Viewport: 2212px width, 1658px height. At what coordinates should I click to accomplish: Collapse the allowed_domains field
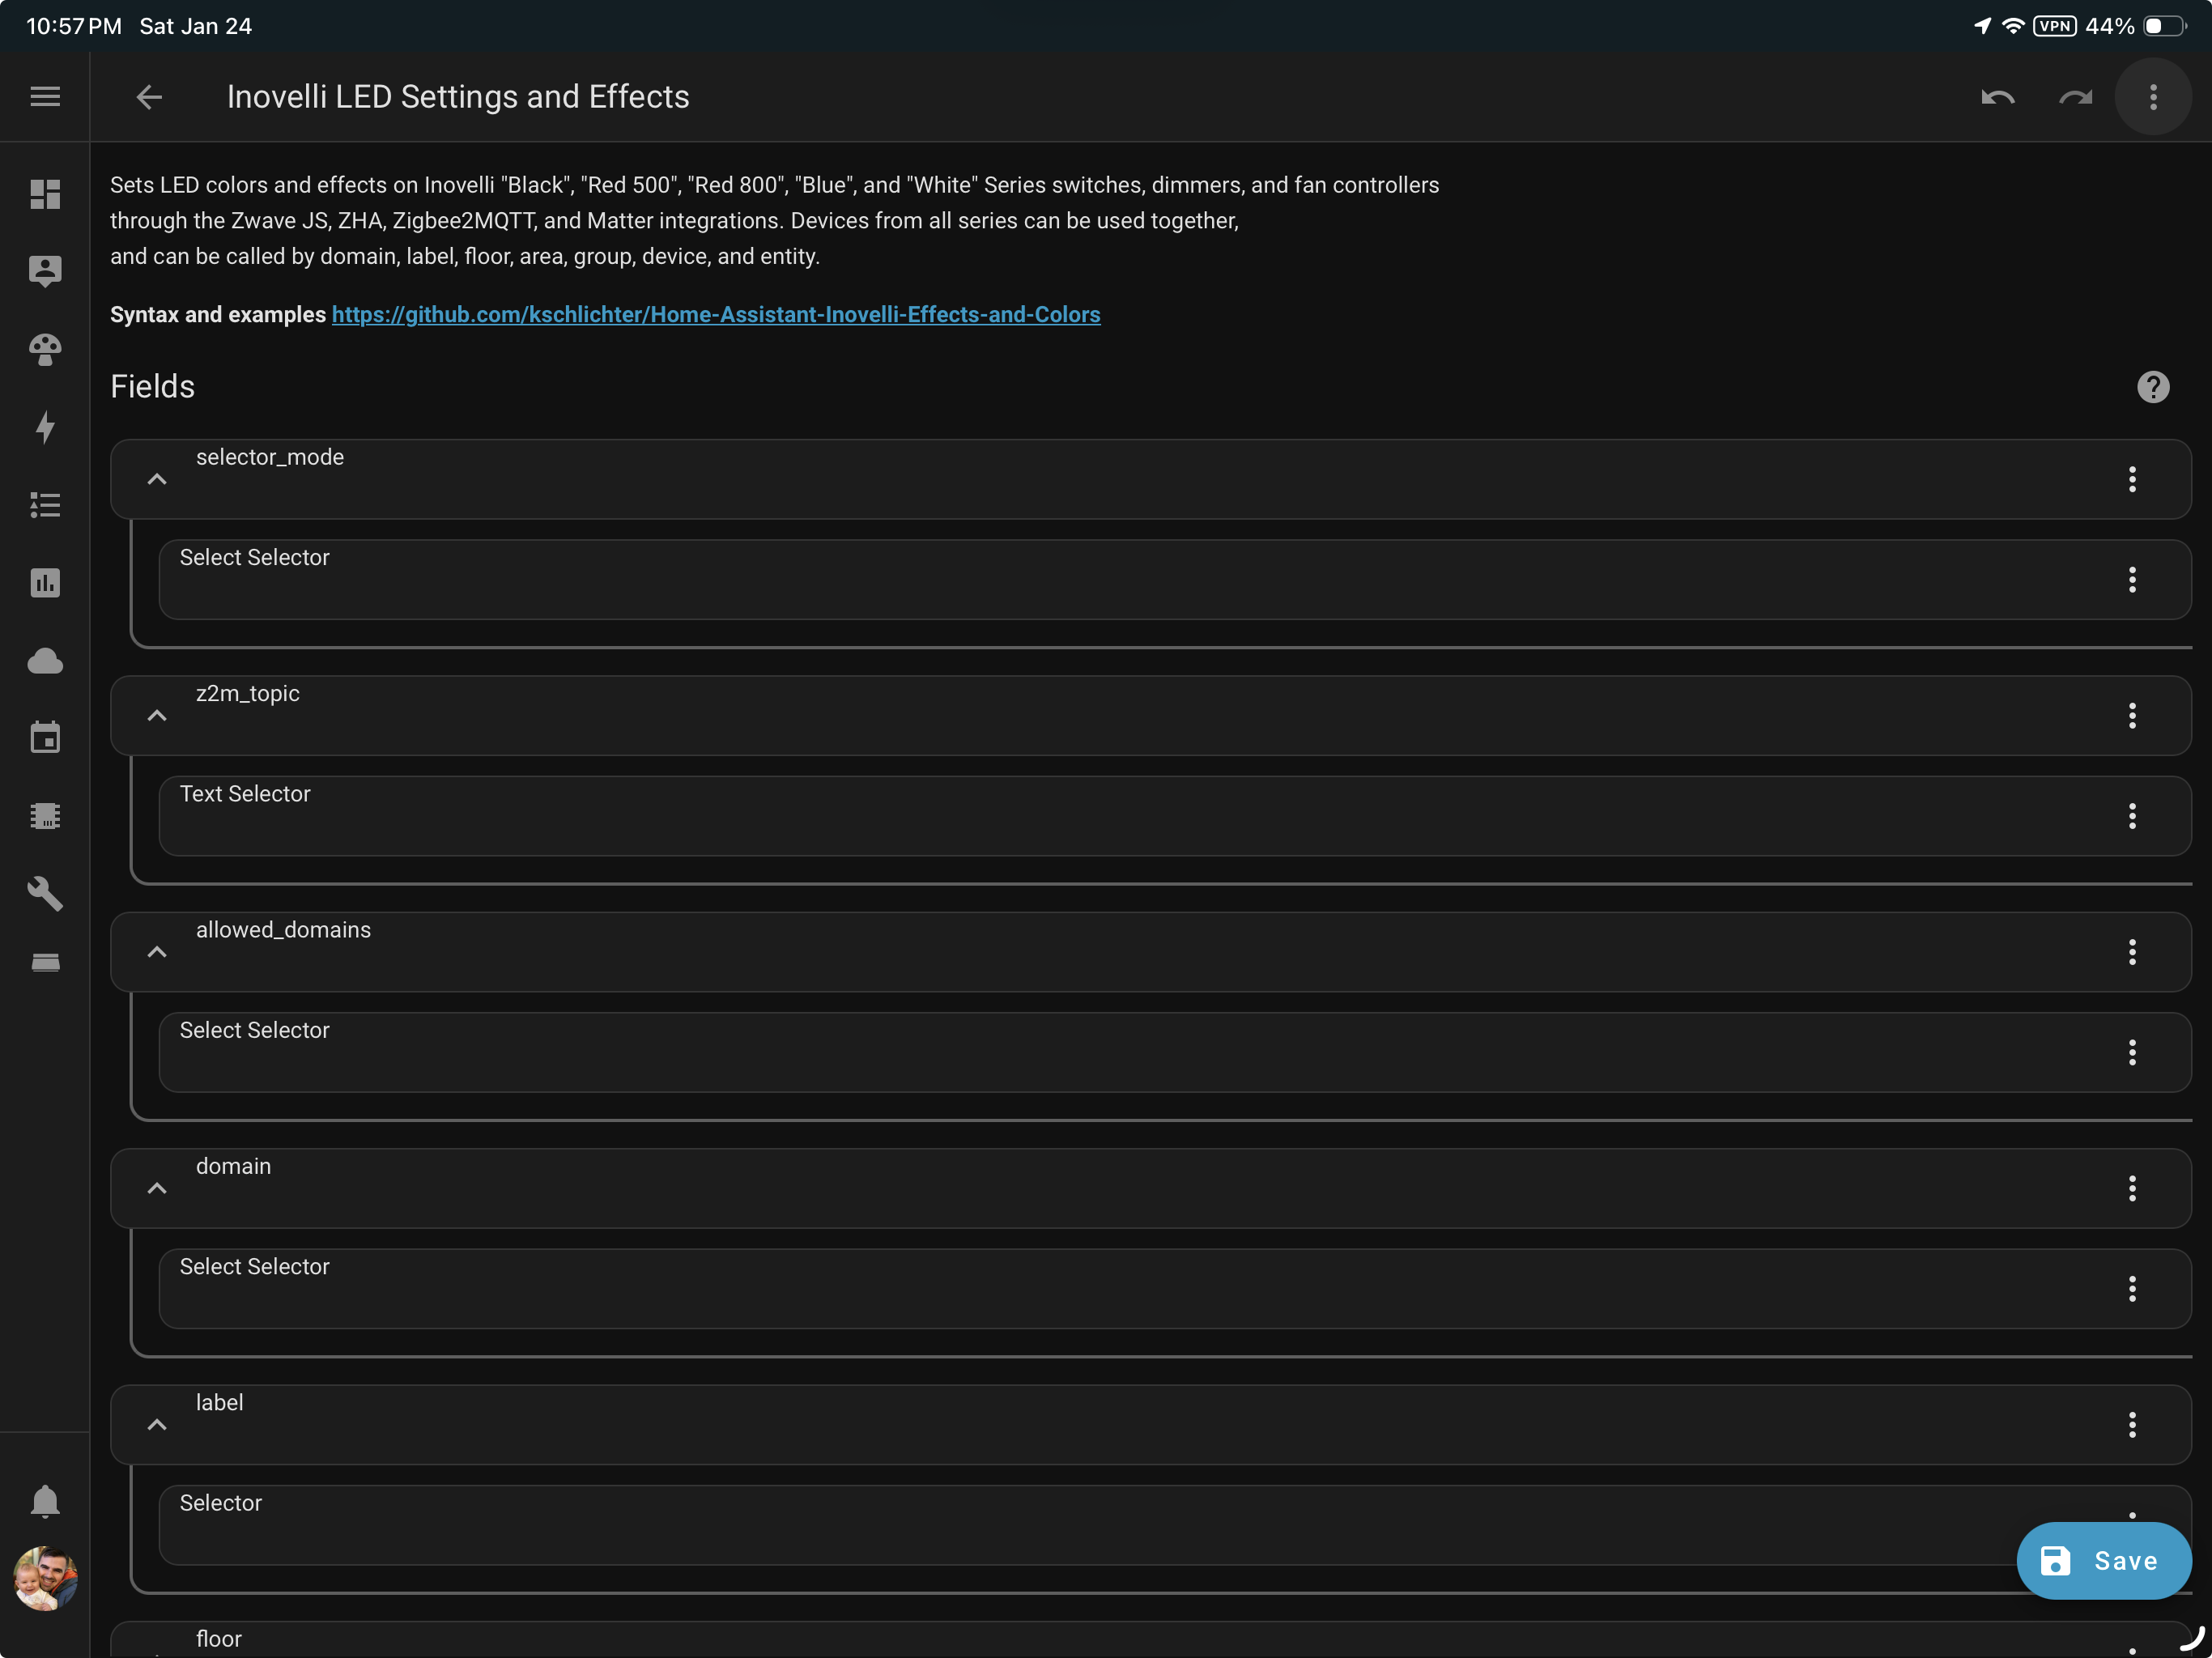(157, 952)
